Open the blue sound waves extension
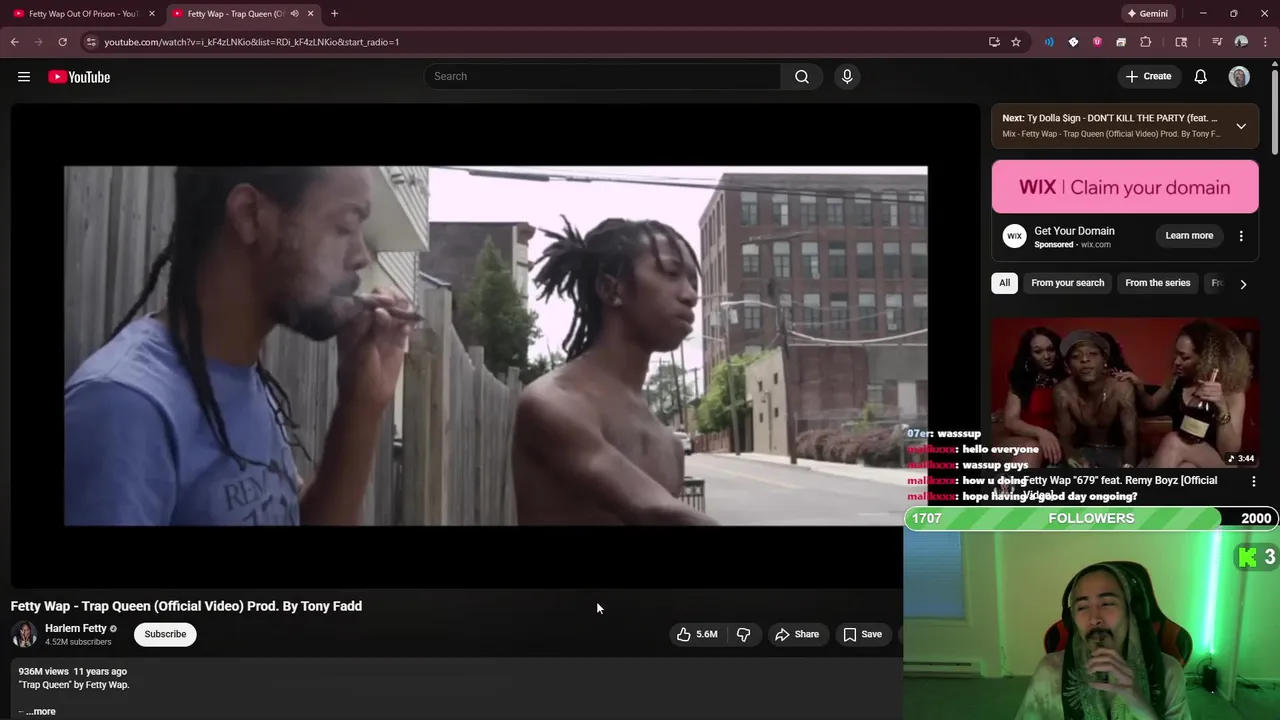This screenshot has height=720, width=1280. tap(1049, 42)
